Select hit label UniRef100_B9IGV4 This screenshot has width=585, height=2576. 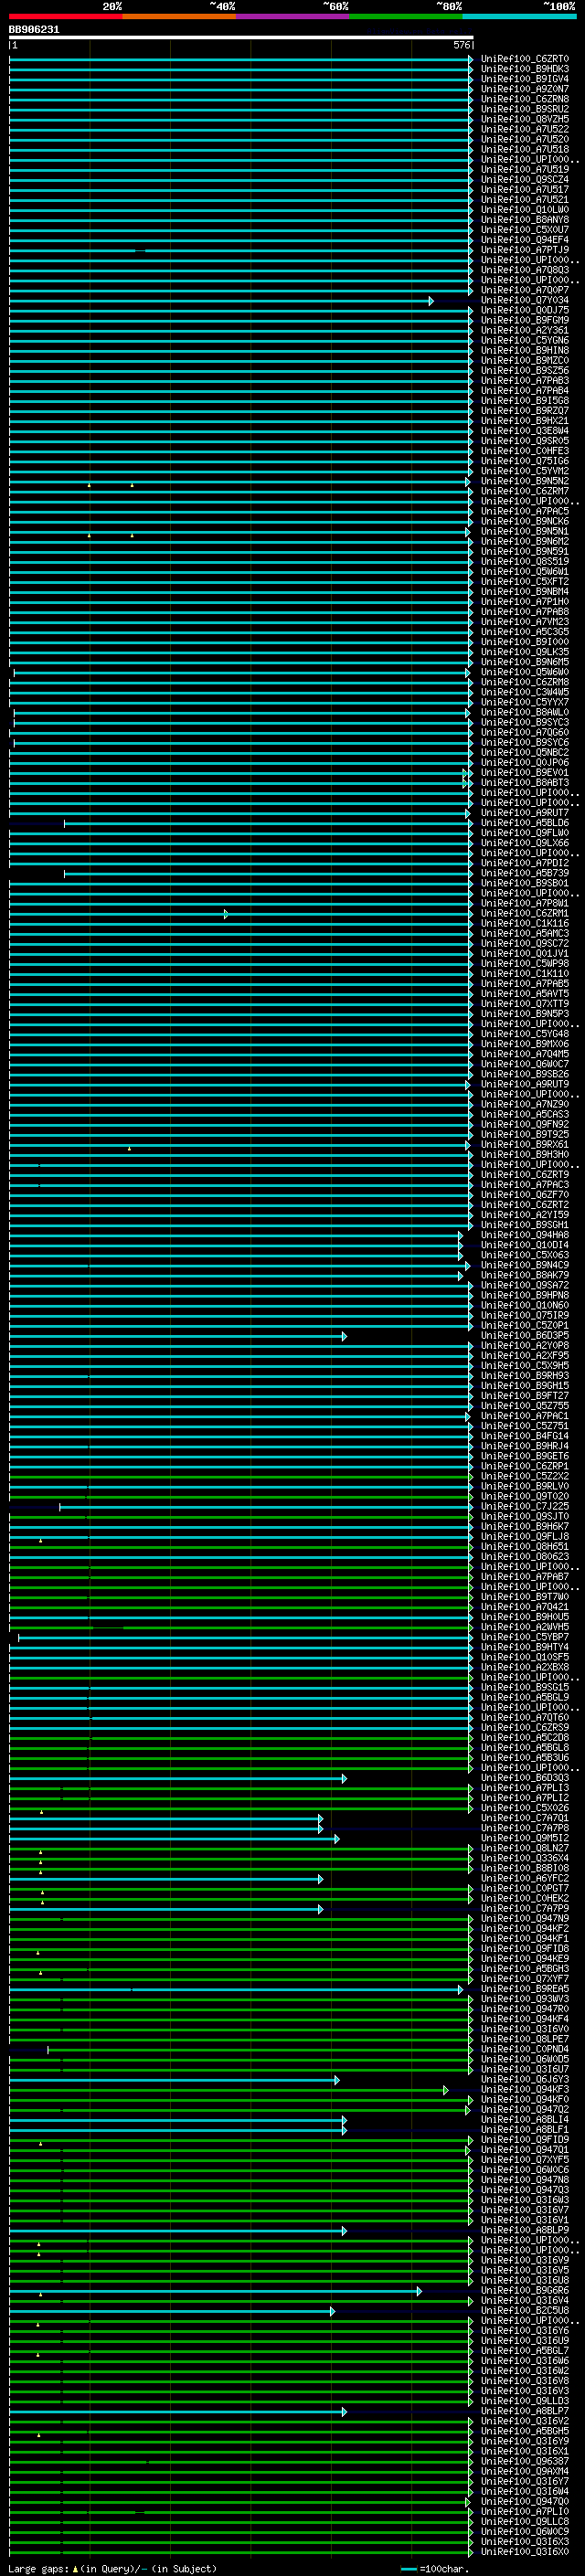(x=525, y=79)
